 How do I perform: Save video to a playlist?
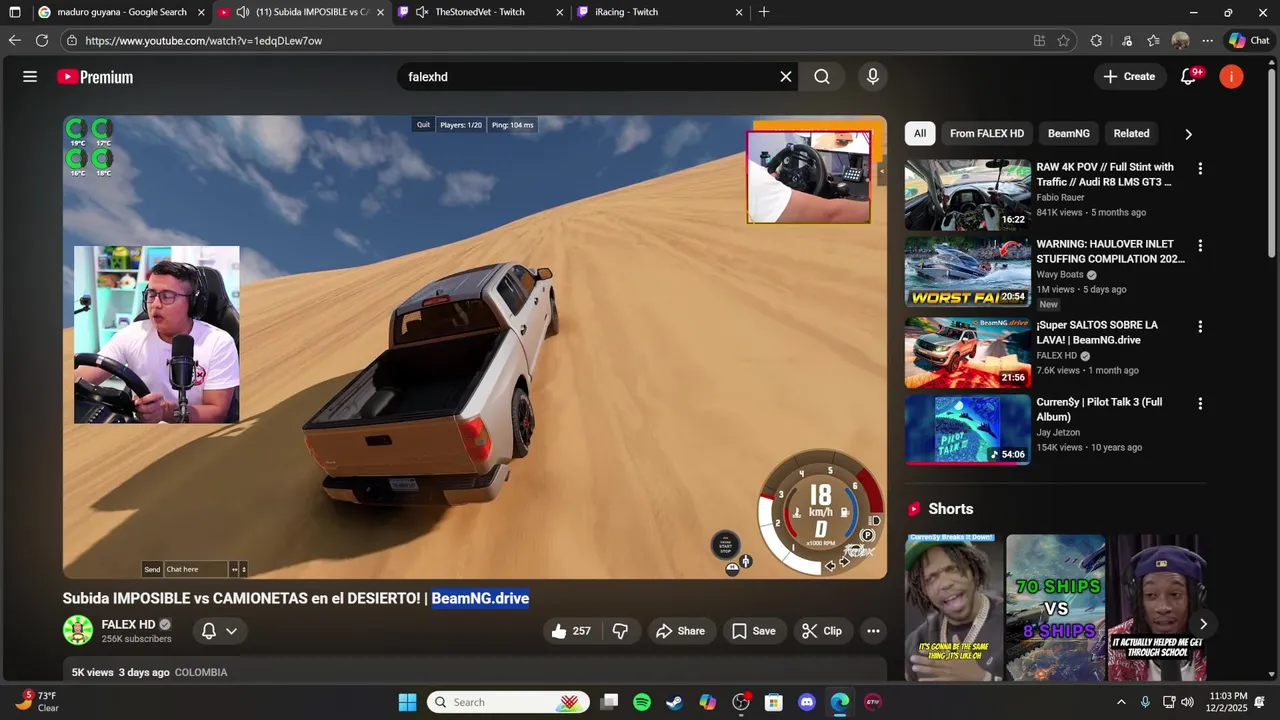pos(754,631)
